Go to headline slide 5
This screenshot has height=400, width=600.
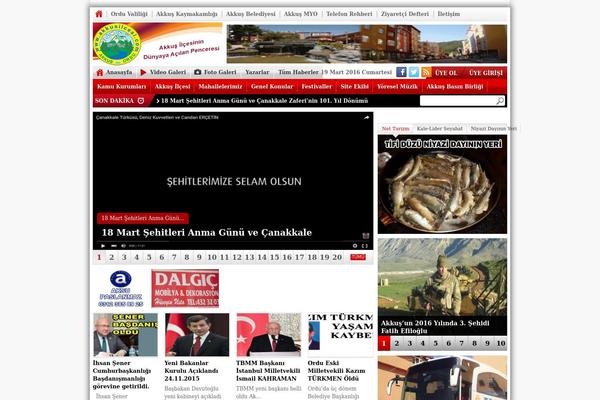(149, 257)
